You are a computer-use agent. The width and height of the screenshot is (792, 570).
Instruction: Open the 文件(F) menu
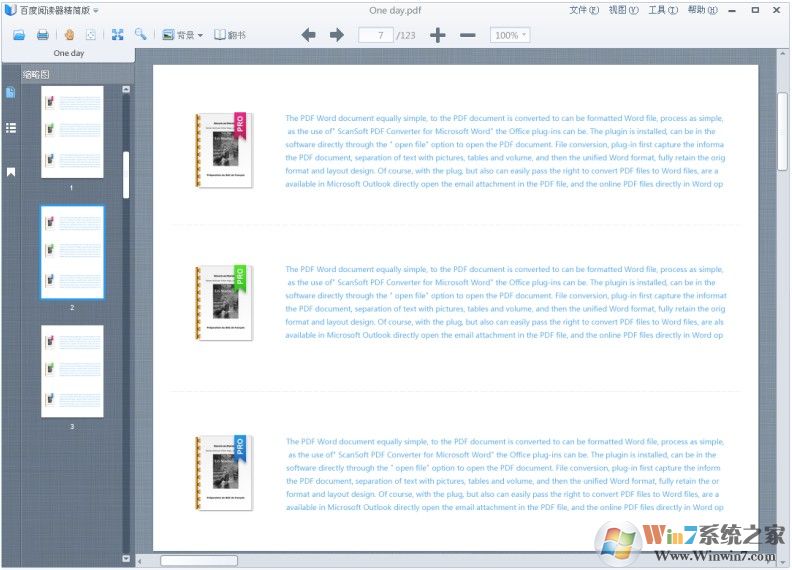tap(584, 10)
